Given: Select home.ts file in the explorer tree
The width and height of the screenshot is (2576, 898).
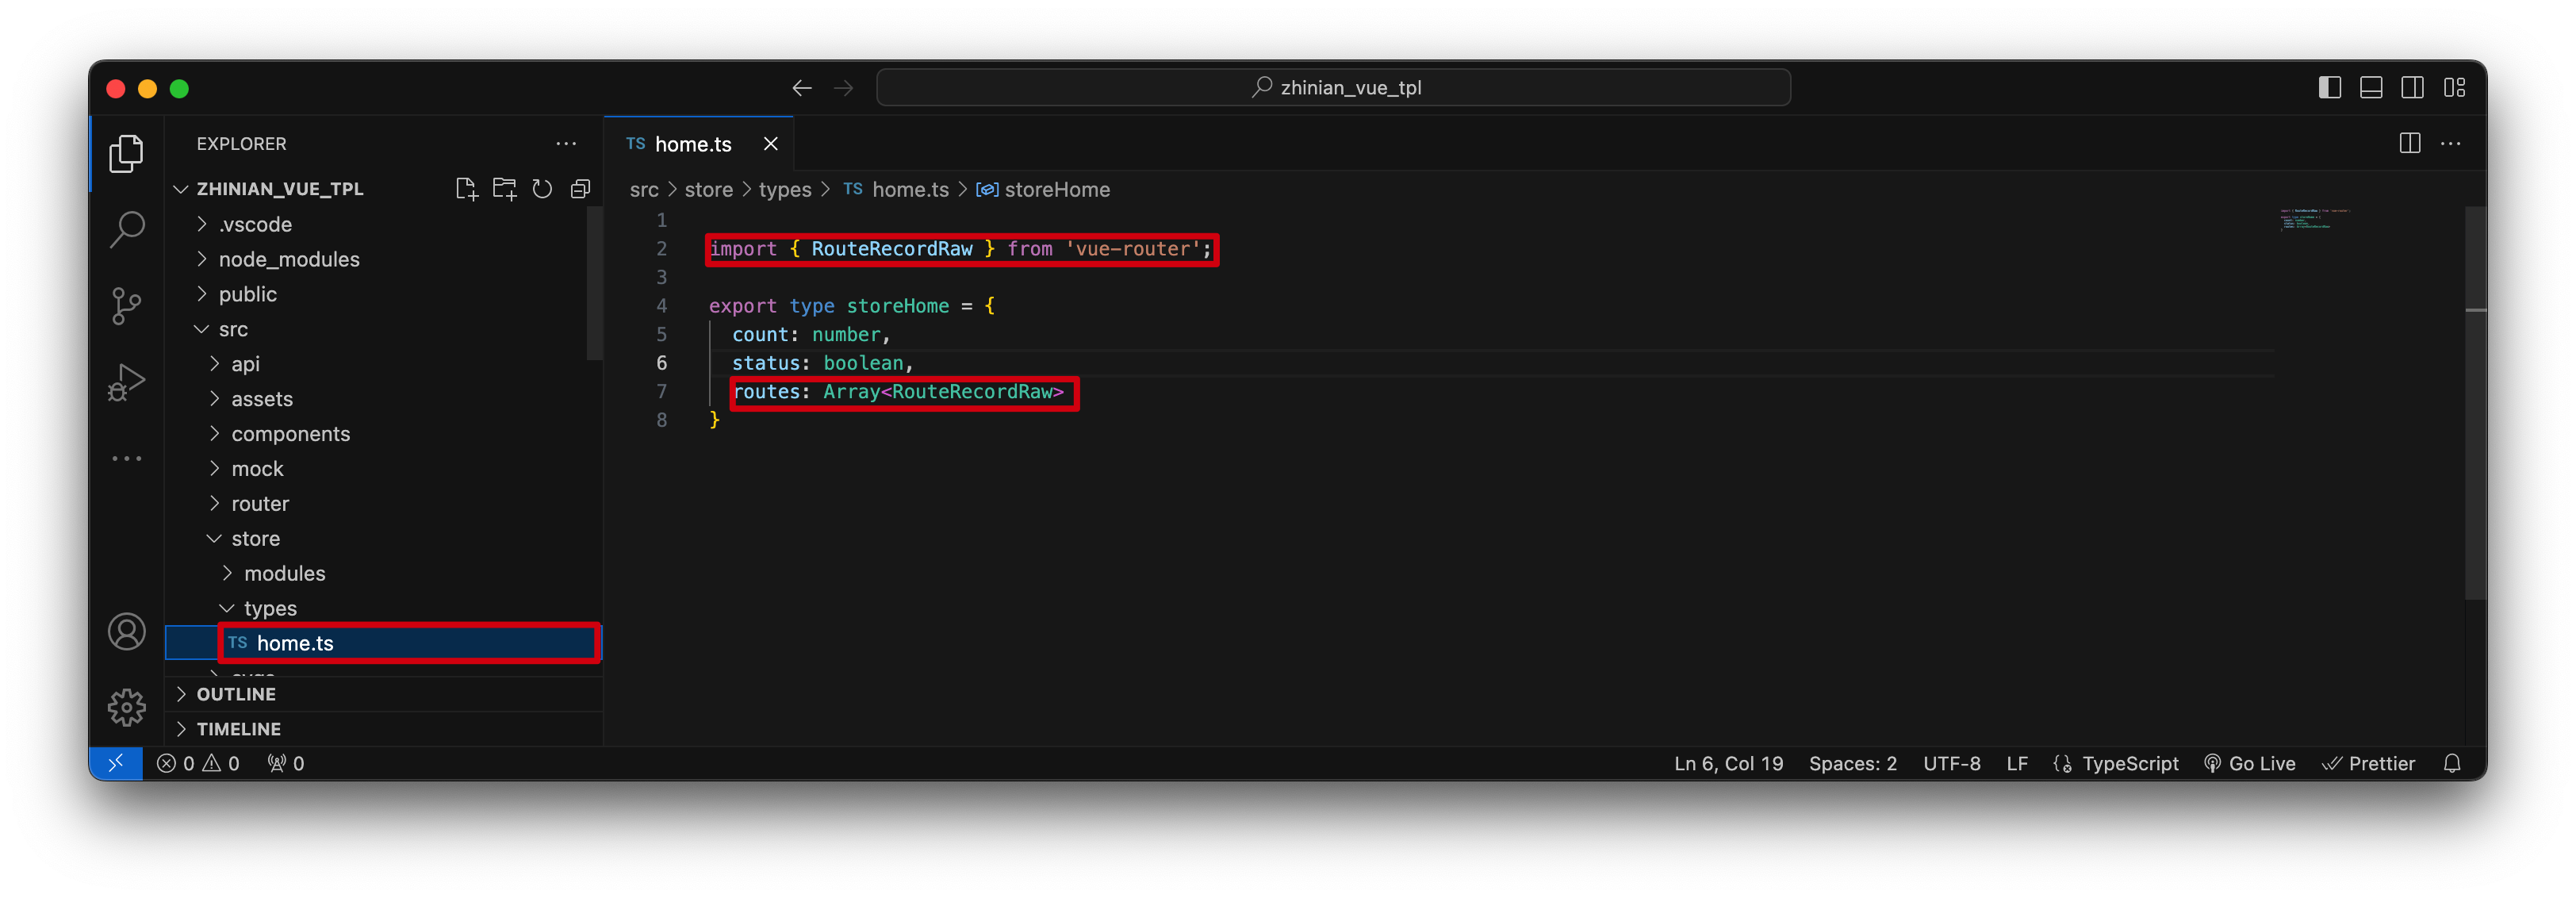Looking at the screenshot, I should 384,643.
